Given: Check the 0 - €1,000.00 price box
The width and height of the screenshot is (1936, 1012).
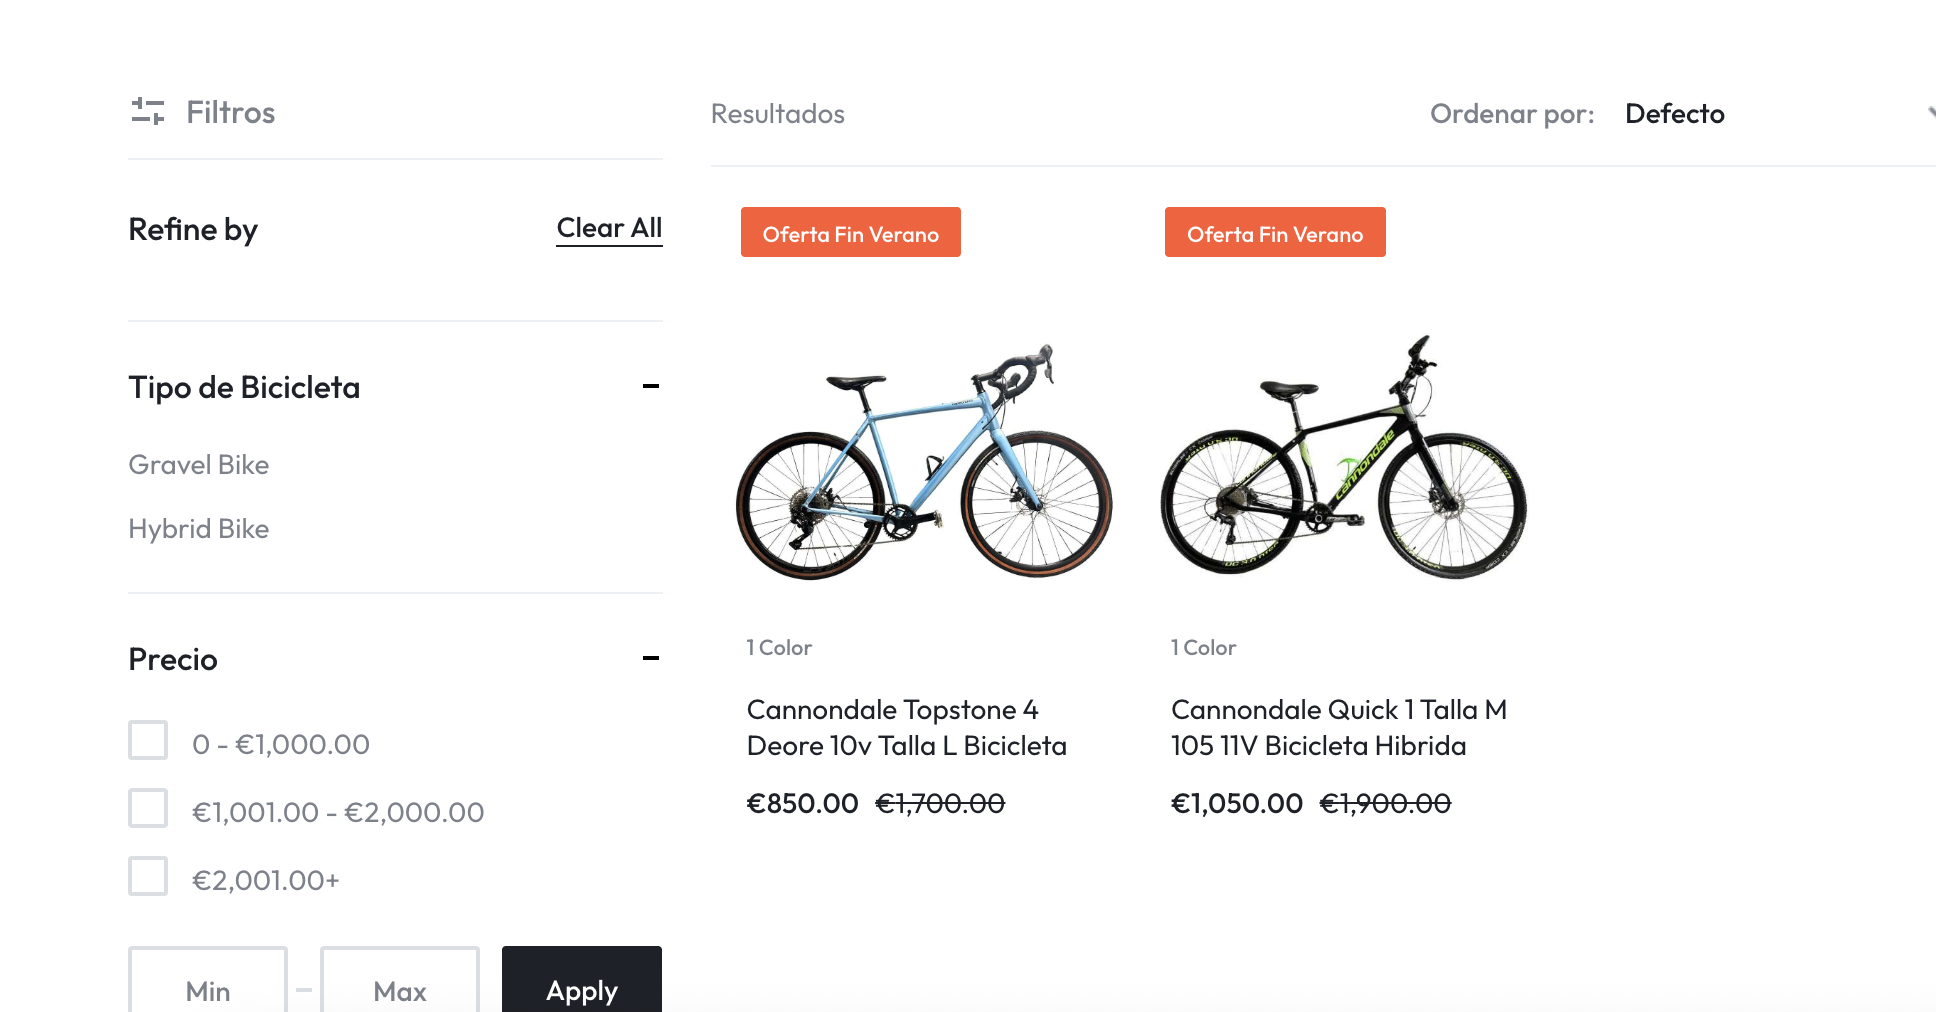Looking at the screenshot, I should (x=148, y=741).
